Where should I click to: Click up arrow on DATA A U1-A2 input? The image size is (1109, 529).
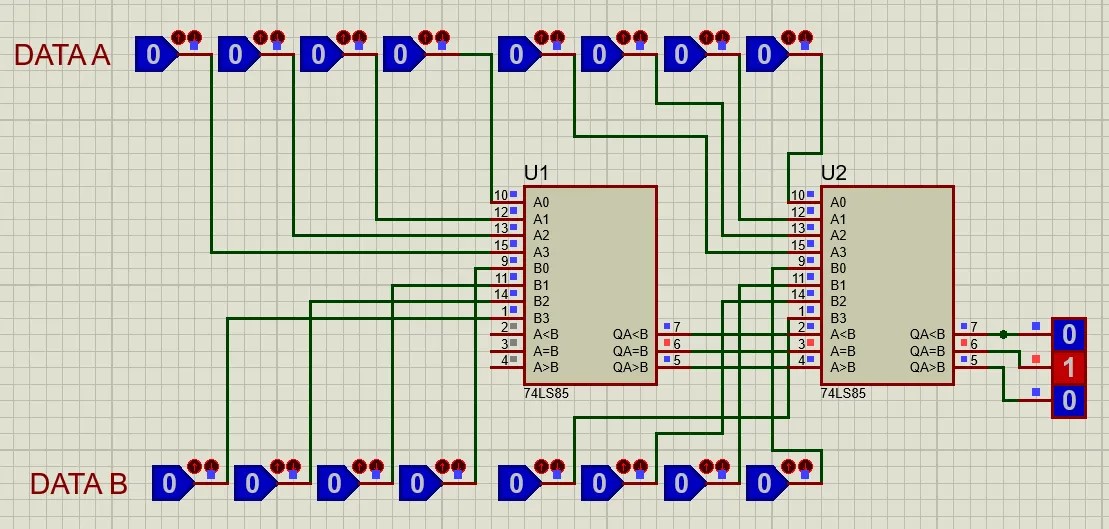(x=262, y=37)
